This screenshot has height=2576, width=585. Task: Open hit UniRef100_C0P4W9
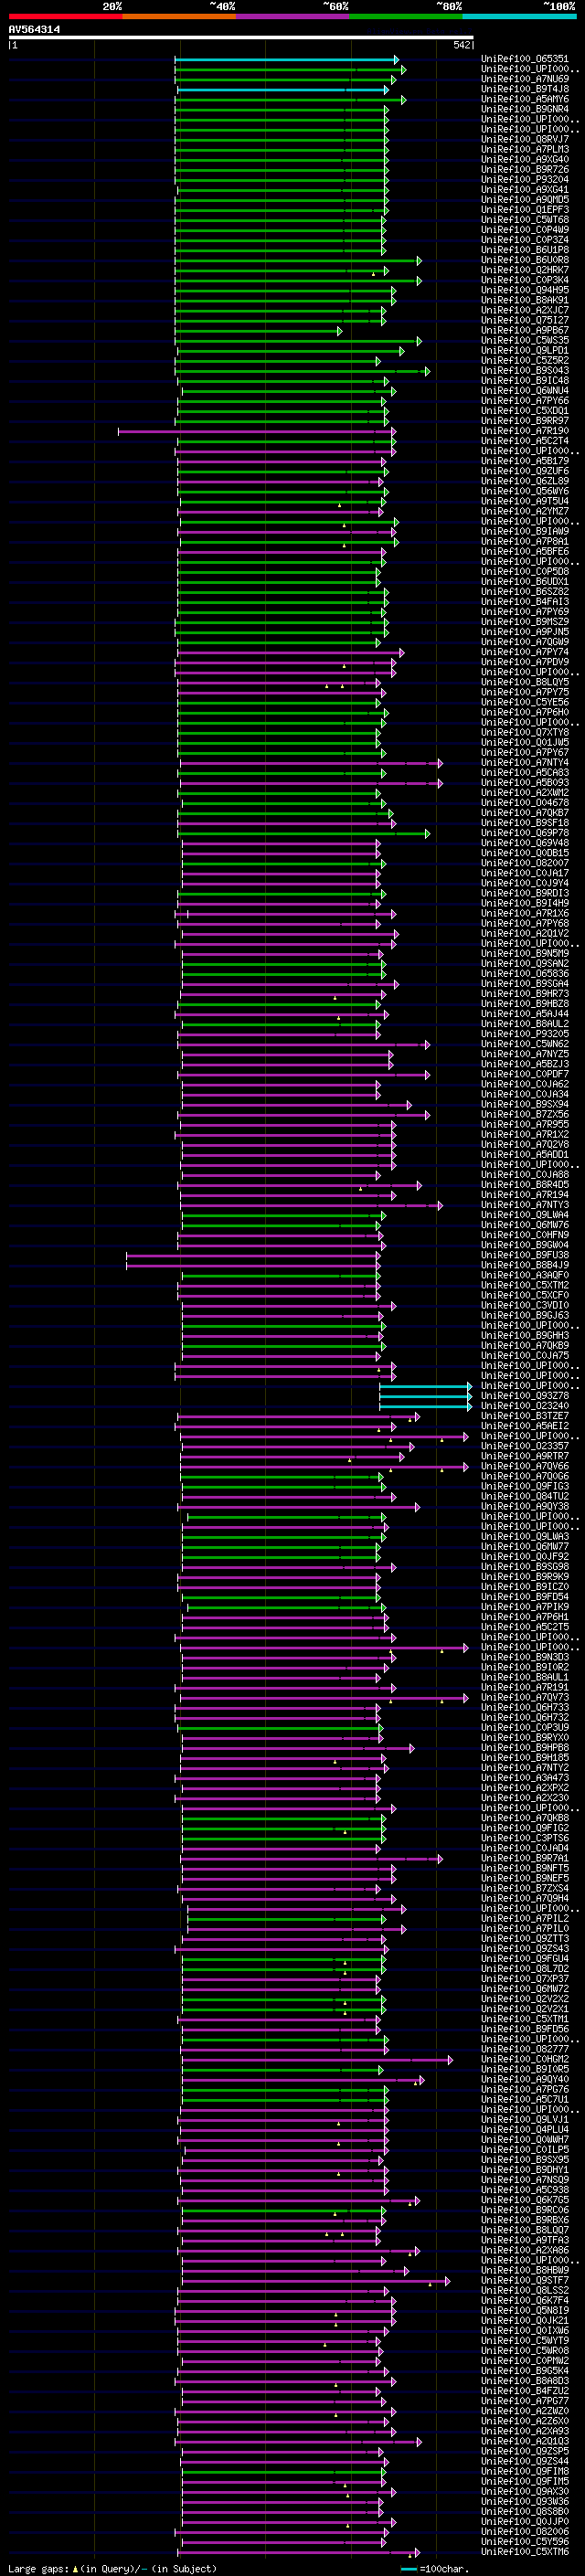coord(525,229)
